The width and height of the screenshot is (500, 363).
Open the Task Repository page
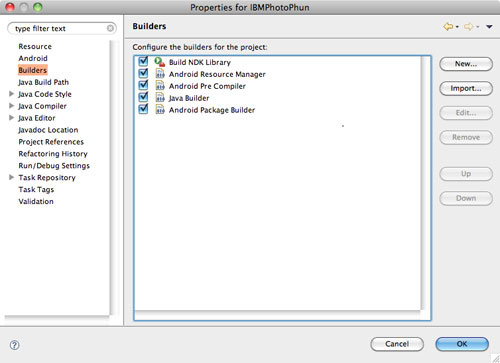[x=47, y=178]
